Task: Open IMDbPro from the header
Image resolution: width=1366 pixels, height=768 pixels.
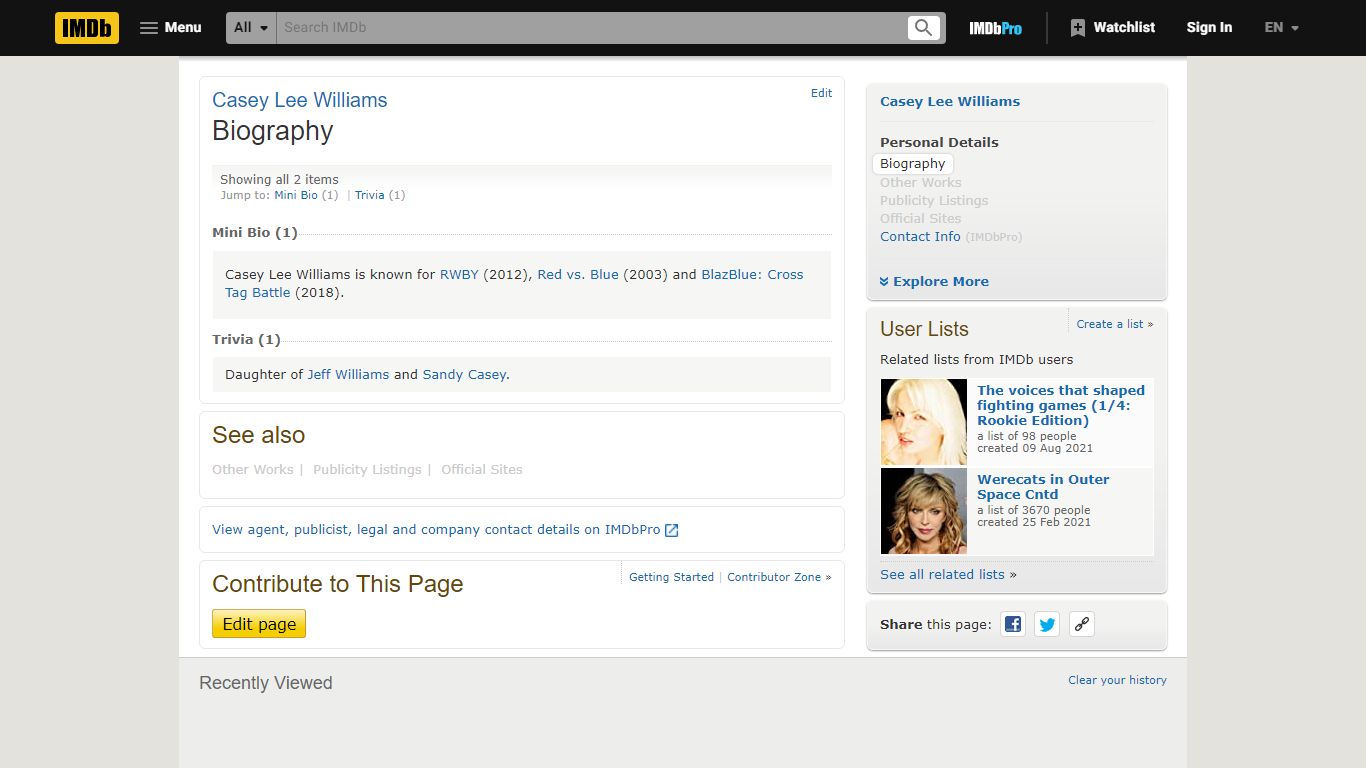Action: click(x=995, y=28)
